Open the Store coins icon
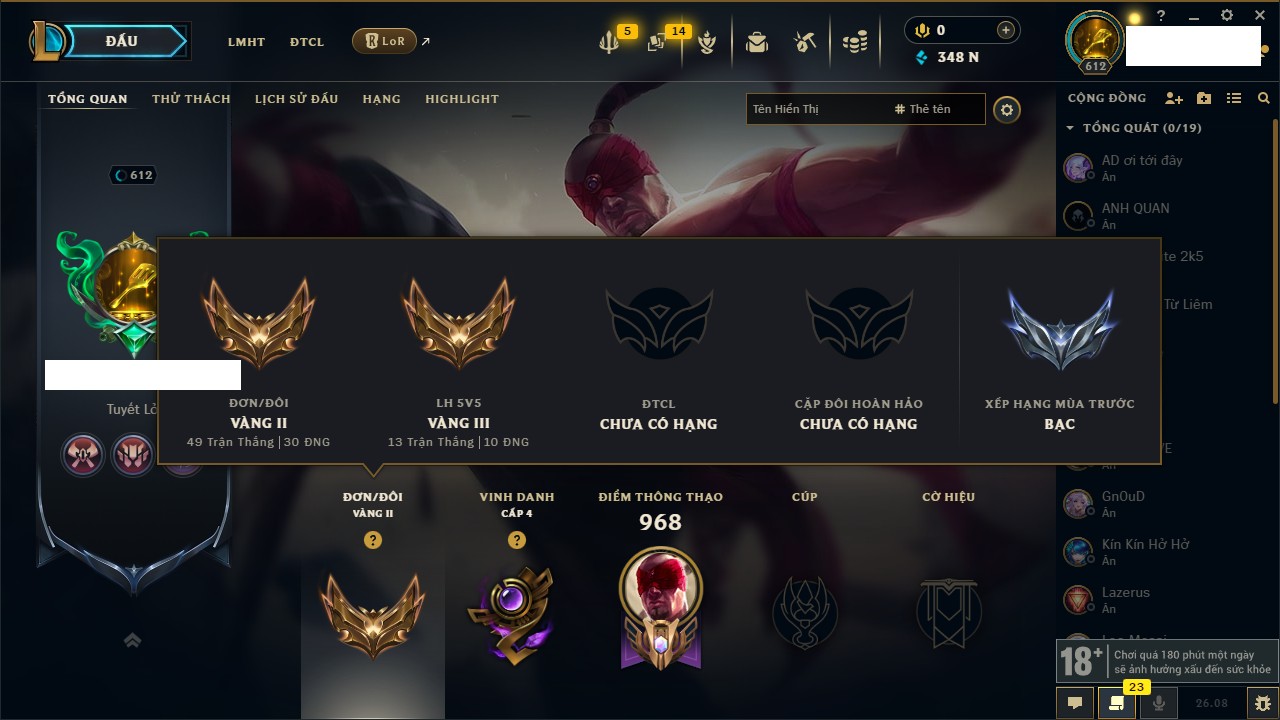Viewport: 1280px width, 720px height. [854, 42]
